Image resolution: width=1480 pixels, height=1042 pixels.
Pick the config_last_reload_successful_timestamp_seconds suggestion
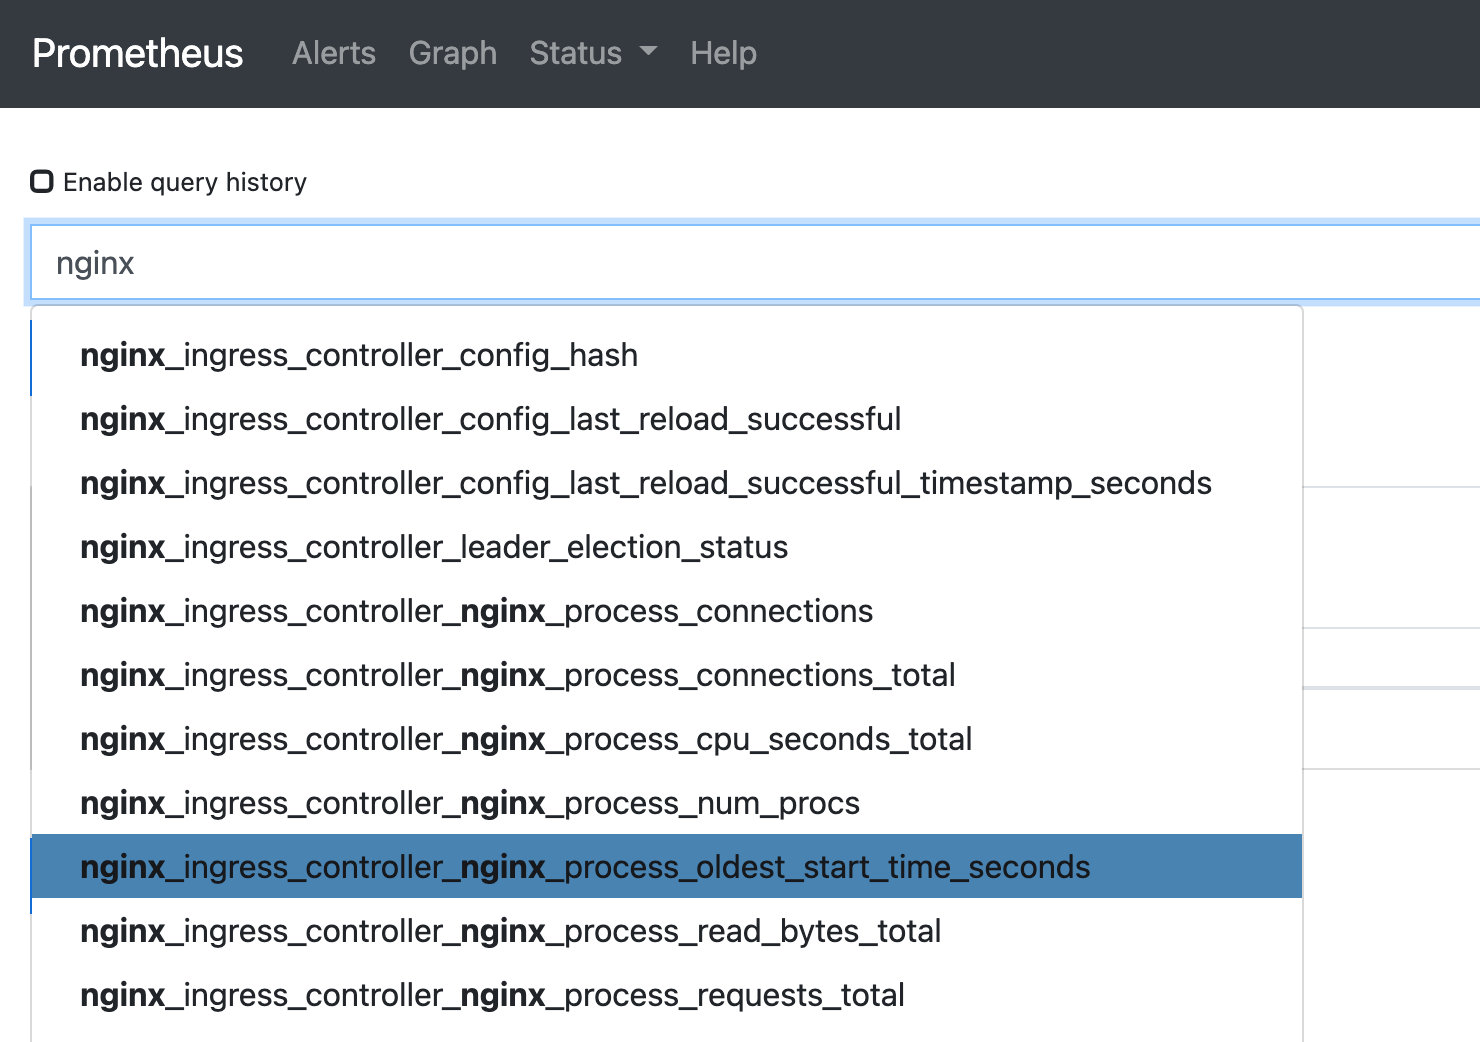point(645,484)
